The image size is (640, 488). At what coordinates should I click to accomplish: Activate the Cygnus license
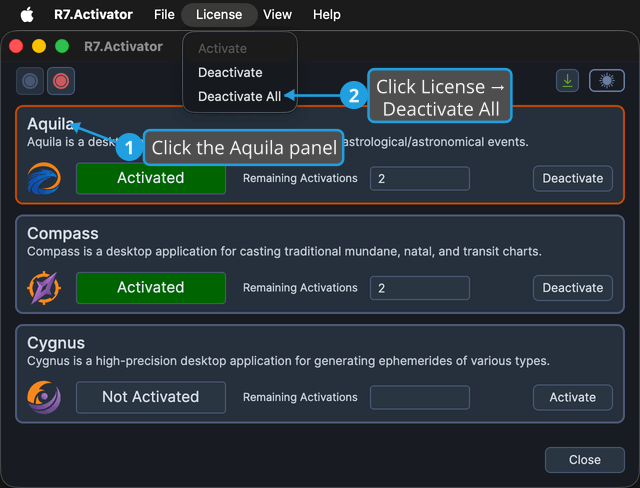pyautogui.click(x=573, y=397)
